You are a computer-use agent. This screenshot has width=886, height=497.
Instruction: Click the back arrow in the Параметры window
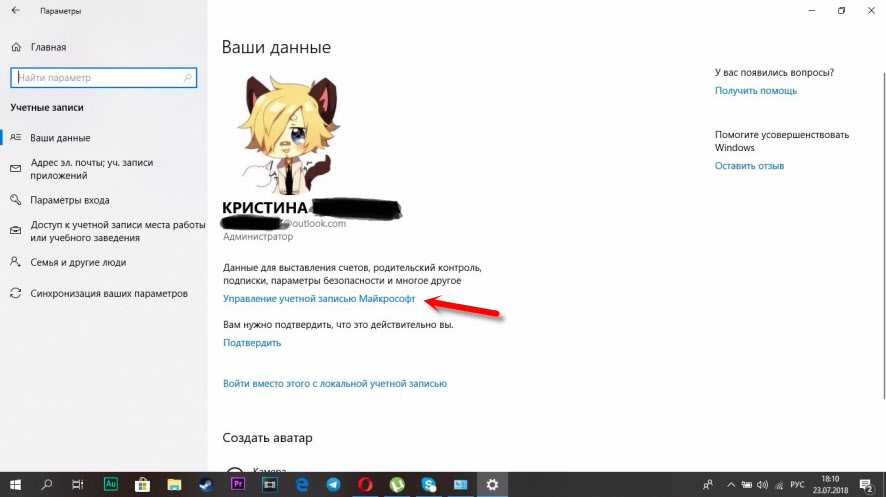click(16, 11)
